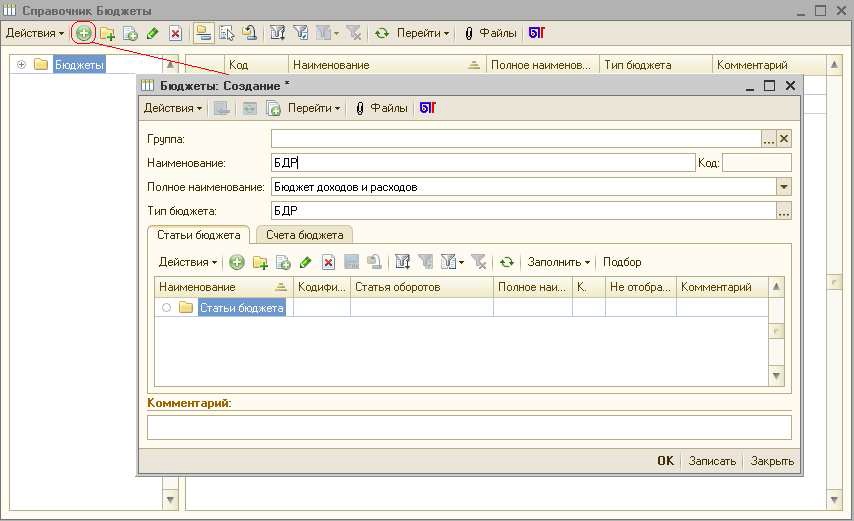The image size is (854, 521).
Task: Click the down arrow of the Справочник Бюджеты list scrollbar
Action: click(834, 499)
